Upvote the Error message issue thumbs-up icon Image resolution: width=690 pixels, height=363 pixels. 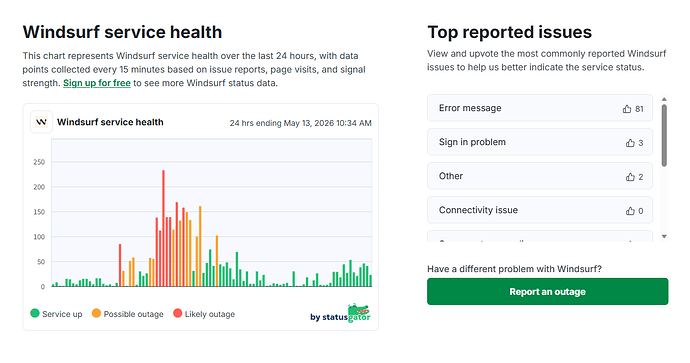627,109
